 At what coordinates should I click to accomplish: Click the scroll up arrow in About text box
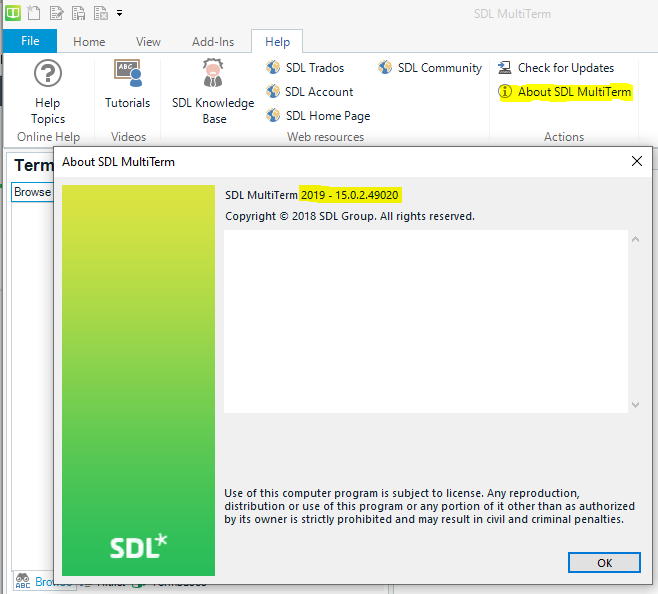coord(635,239)
